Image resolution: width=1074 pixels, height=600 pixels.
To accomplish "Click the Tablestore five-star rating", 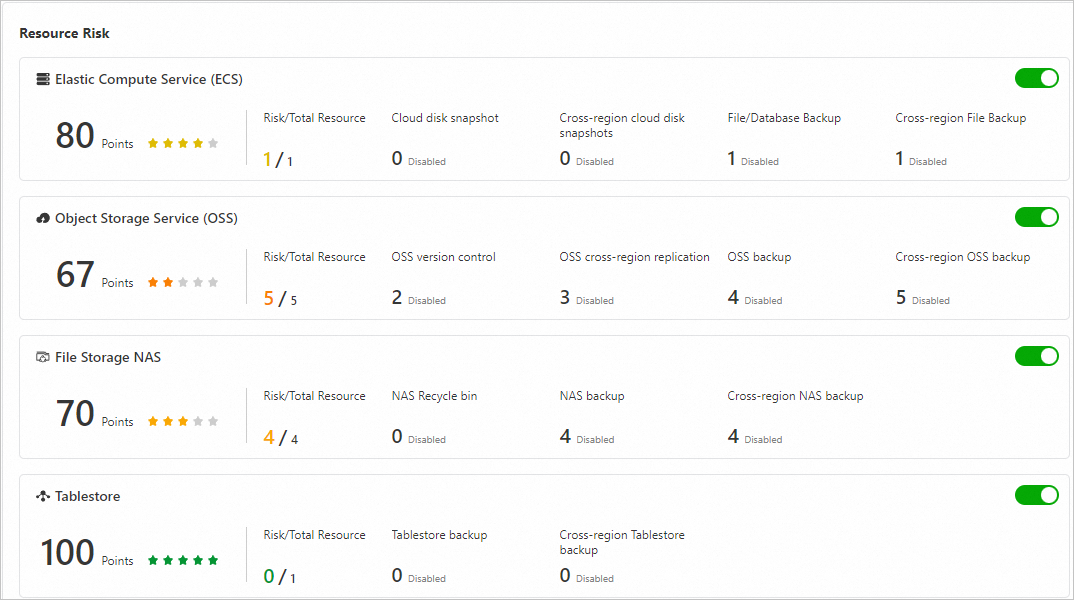I will (x=182, y=561).
